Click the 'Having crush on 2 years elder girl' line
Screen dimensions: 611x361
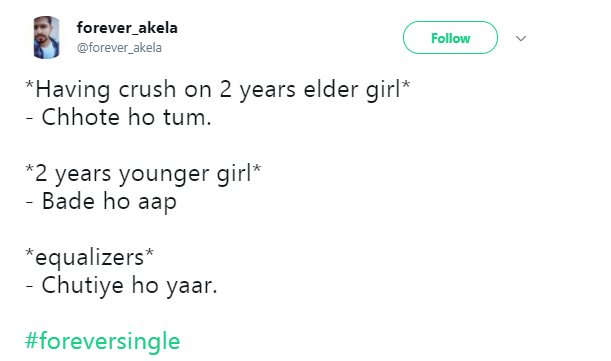(x=217, y=90)
